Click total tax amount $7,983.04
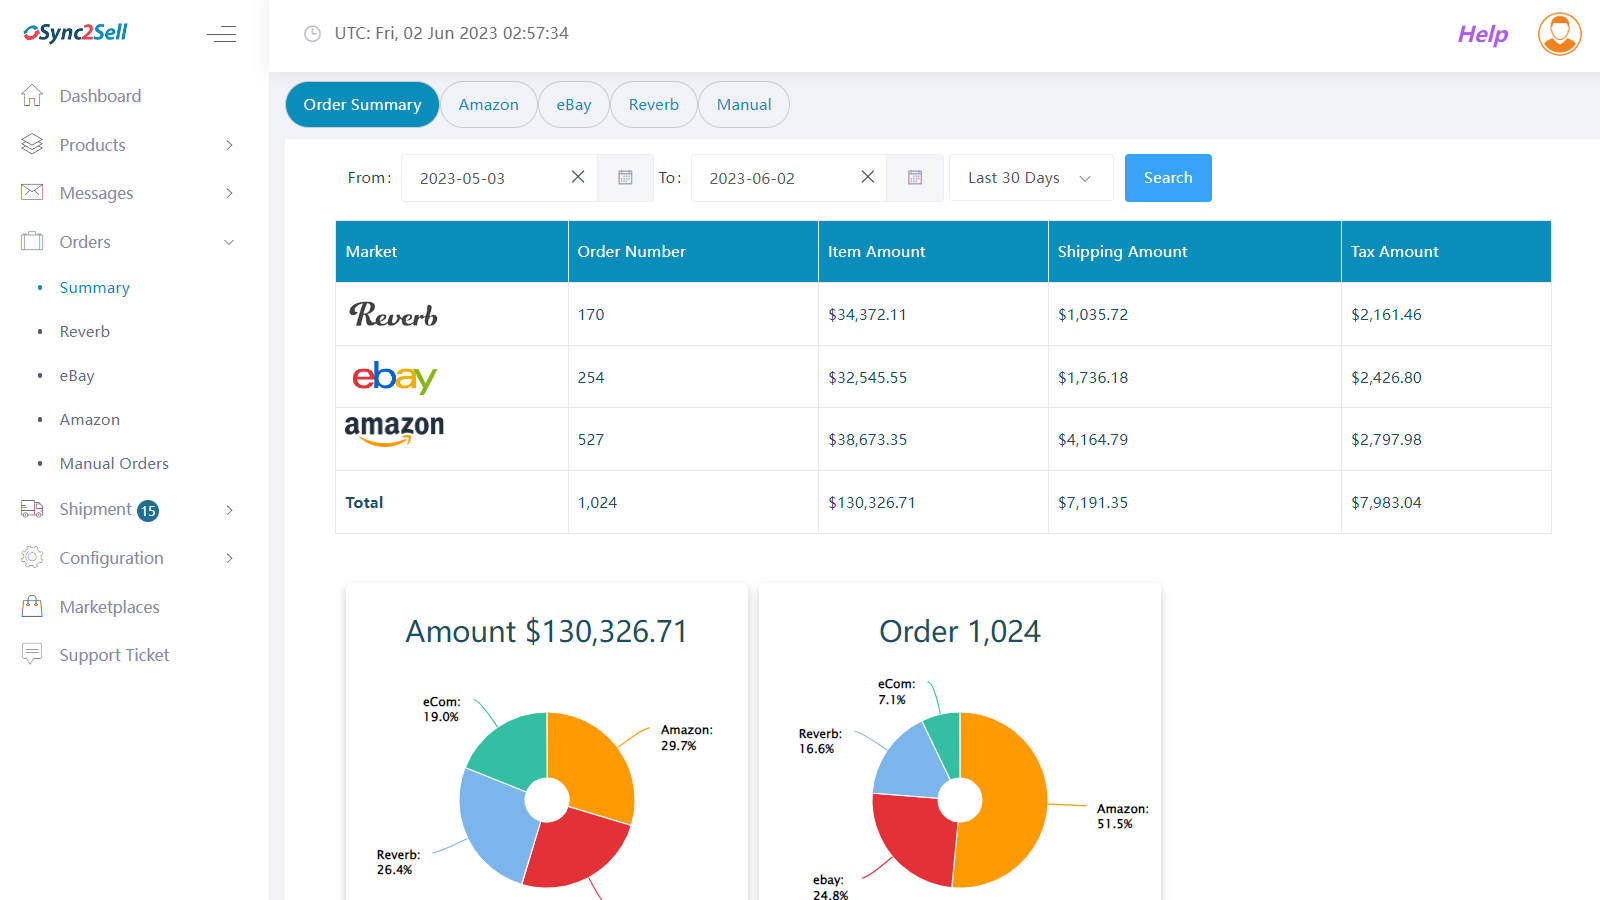This screenshot has height=900, width=1600. (x=1386, y=503)
